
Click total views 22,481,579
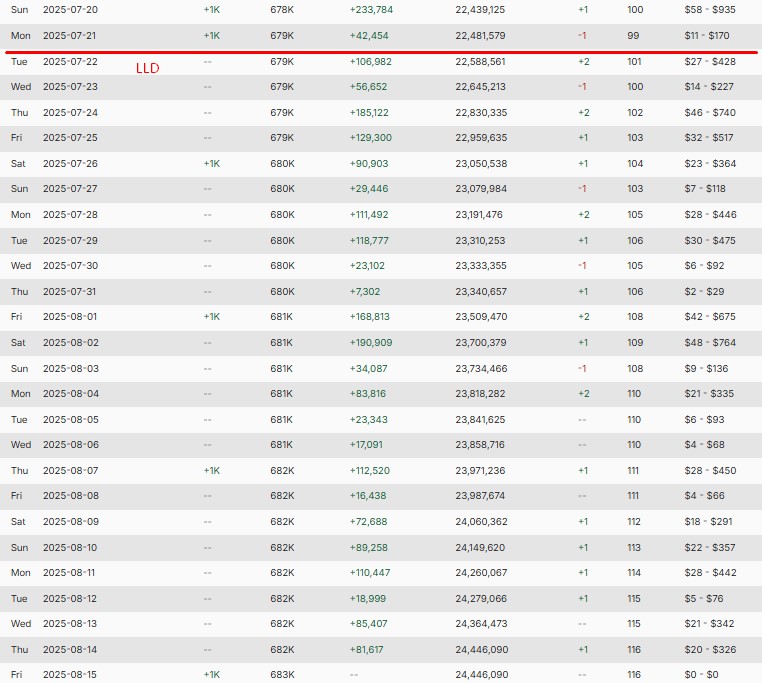coord(480,35)
